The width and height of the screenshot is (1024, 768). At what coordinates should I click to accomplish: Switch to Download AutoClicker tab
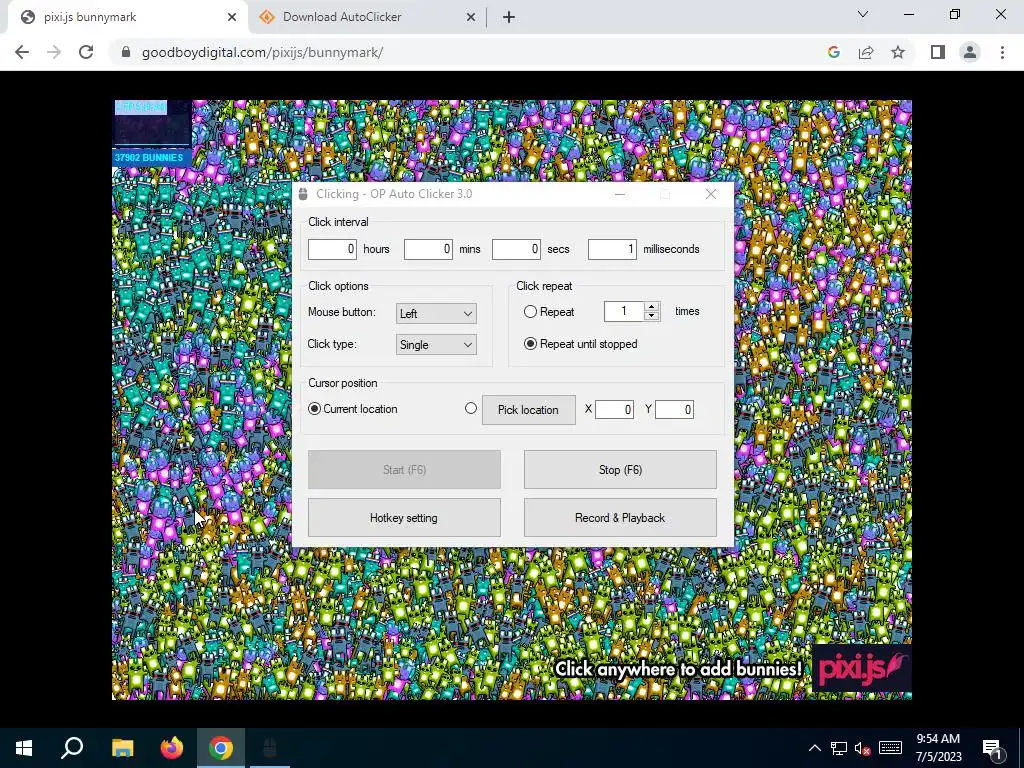(367, 17)
